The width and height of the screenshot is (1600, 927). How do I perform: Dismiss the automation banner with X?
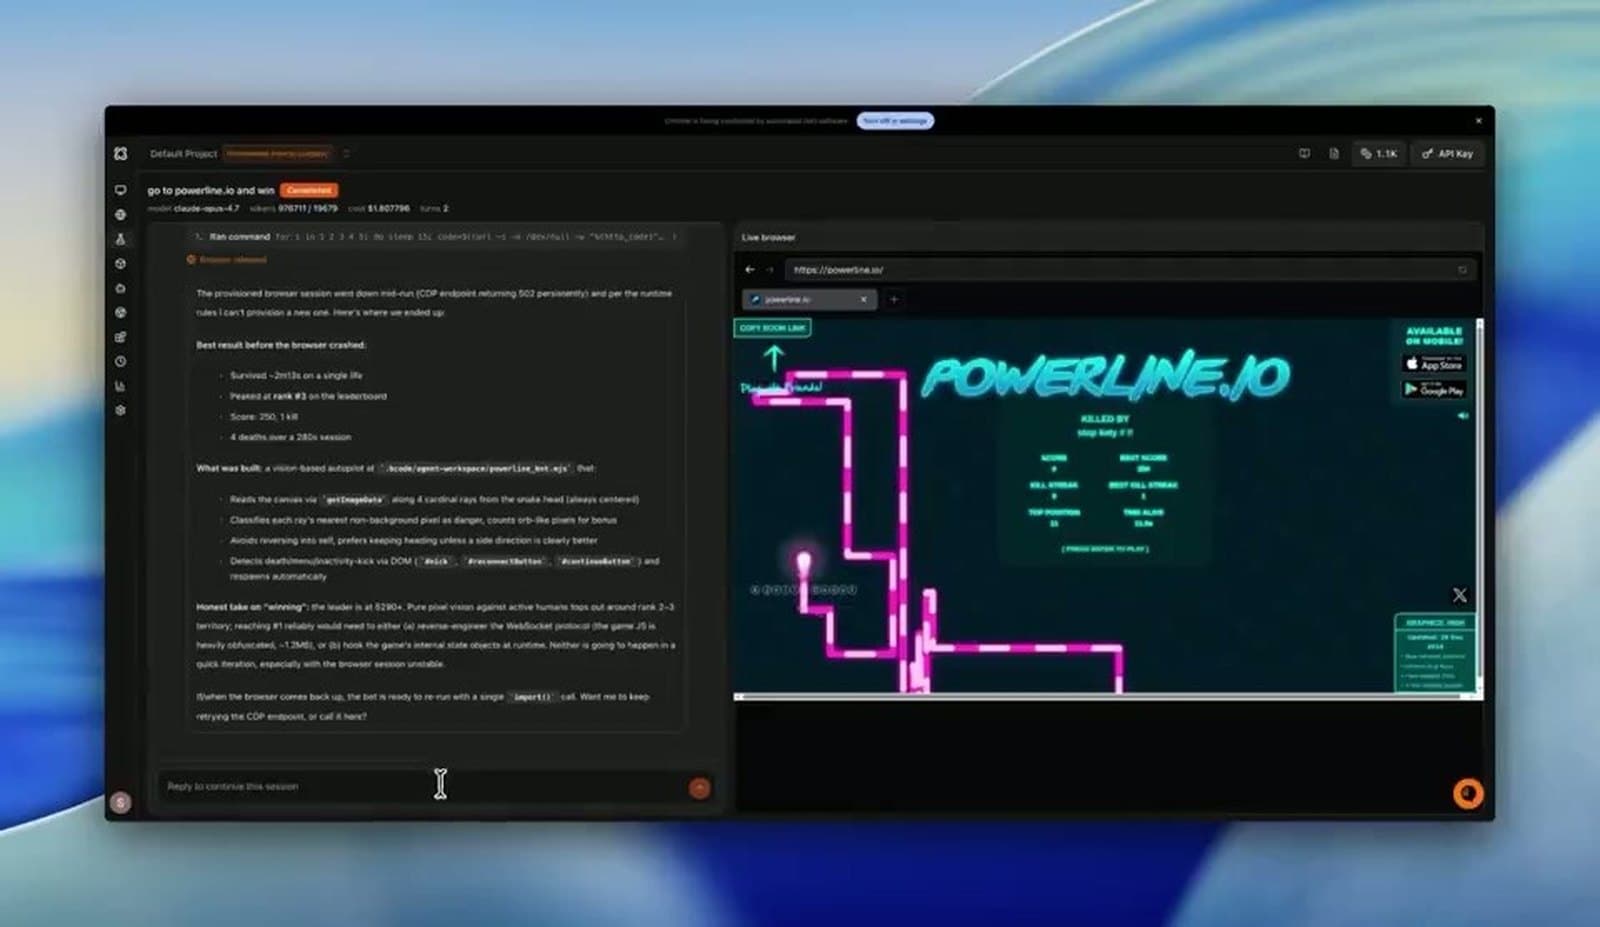click(1478, 121)
